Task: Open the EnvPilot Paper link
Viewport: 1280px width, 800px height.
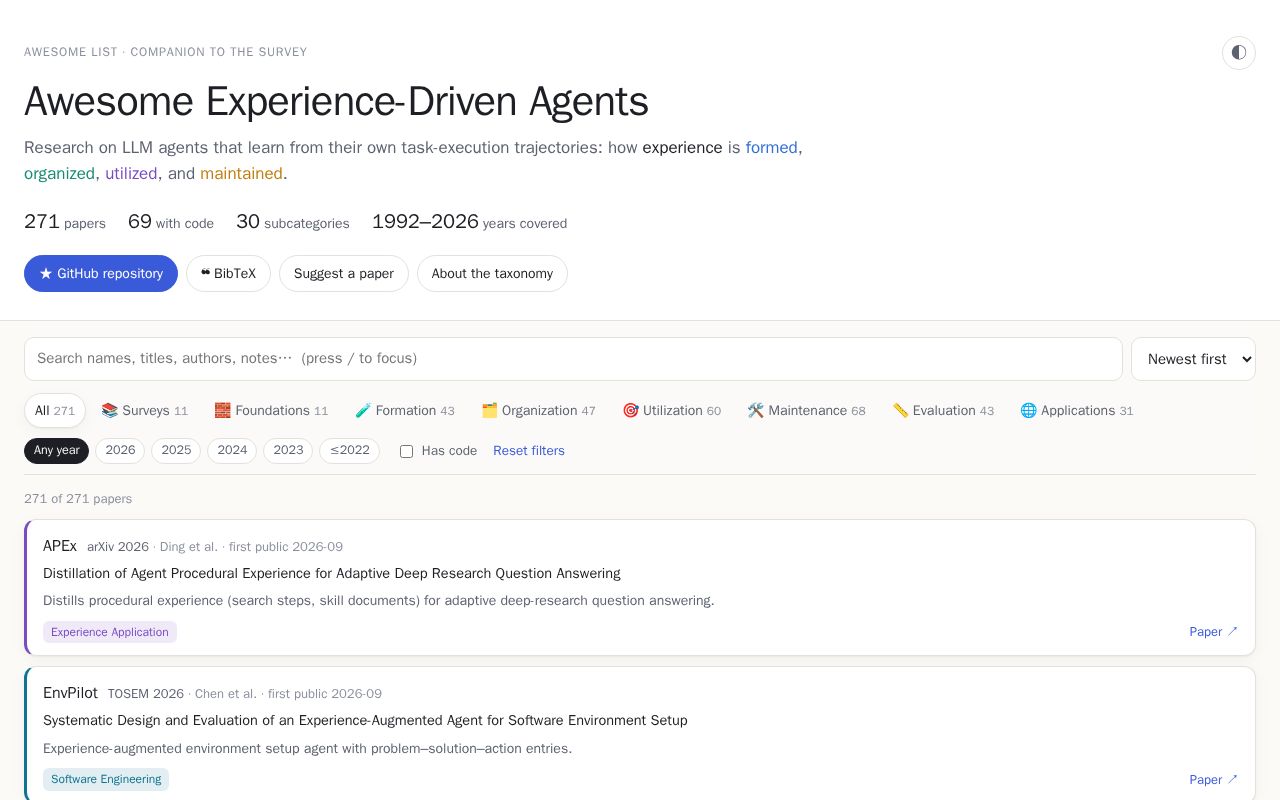Action: pyautogui.click(x=1214, y=780)
